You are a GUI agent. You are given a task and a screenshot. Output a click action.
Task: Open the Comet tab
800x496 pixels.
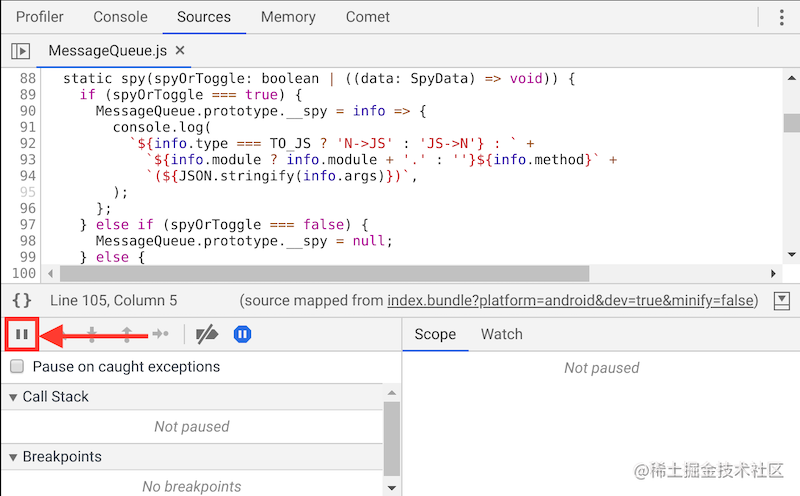(367, 17)
